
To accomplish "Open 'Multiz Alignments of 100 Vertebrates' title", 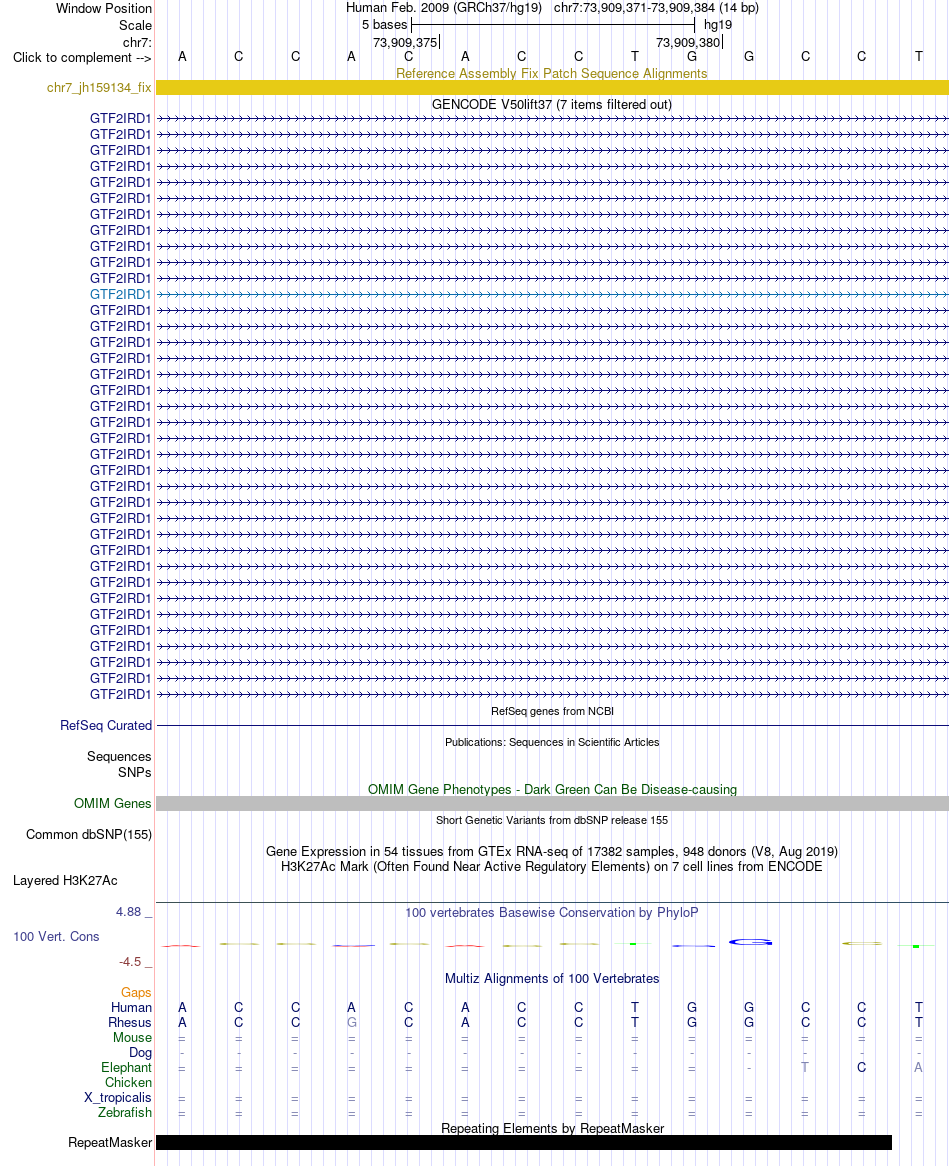I will [x=552, y=979].
